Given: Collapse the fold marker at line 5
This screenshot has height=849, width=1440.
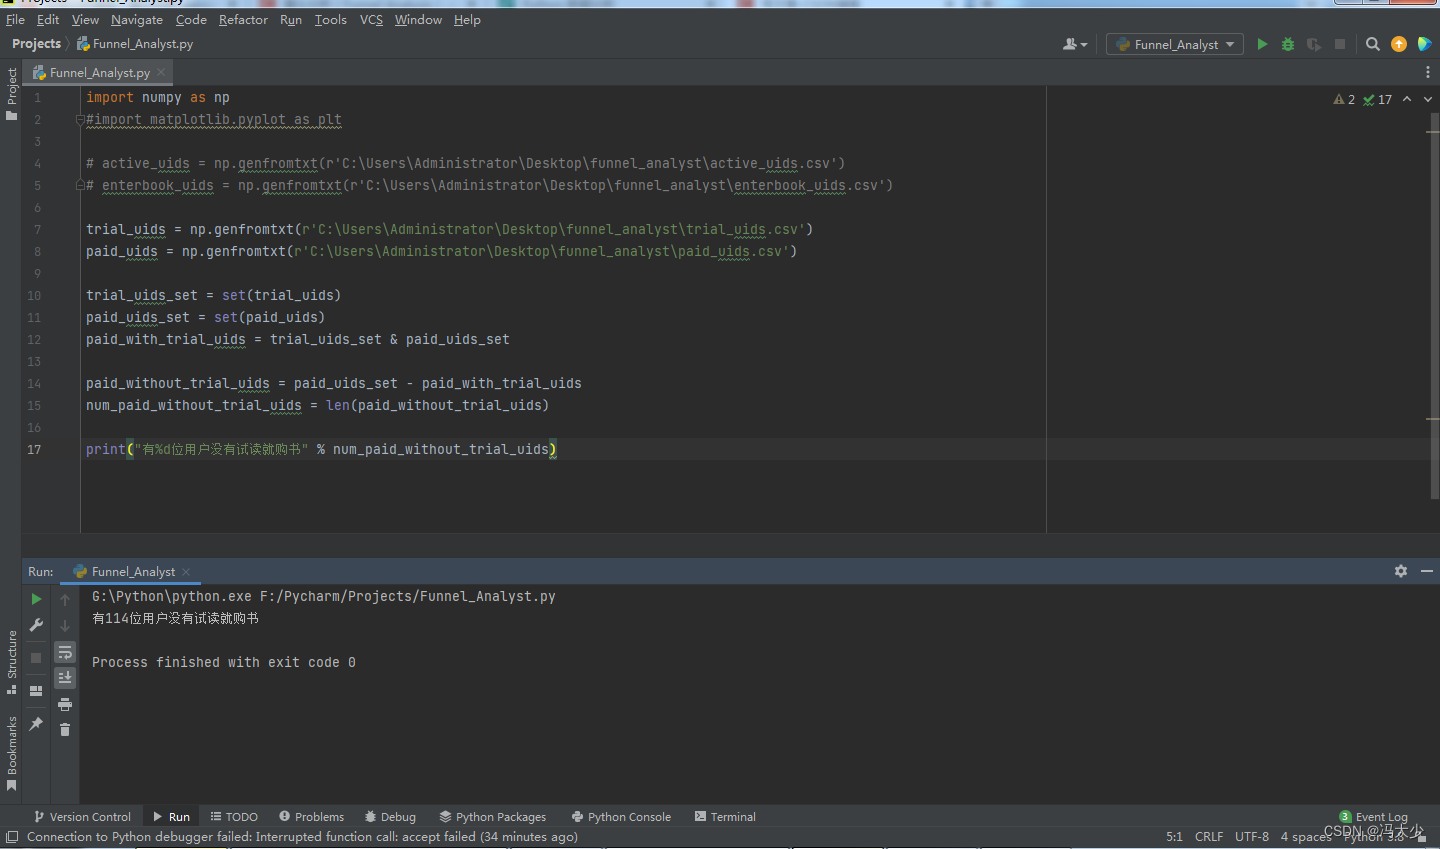Looking at the screenshot, I should pyautogui.click(x=80, y=185).
